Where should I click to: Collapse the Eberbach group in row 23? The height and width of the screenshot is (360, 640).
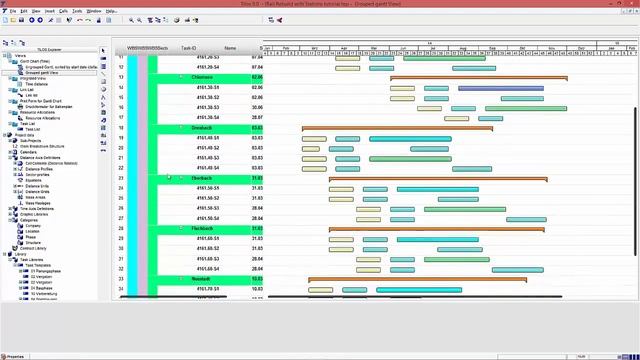[181, 178]
